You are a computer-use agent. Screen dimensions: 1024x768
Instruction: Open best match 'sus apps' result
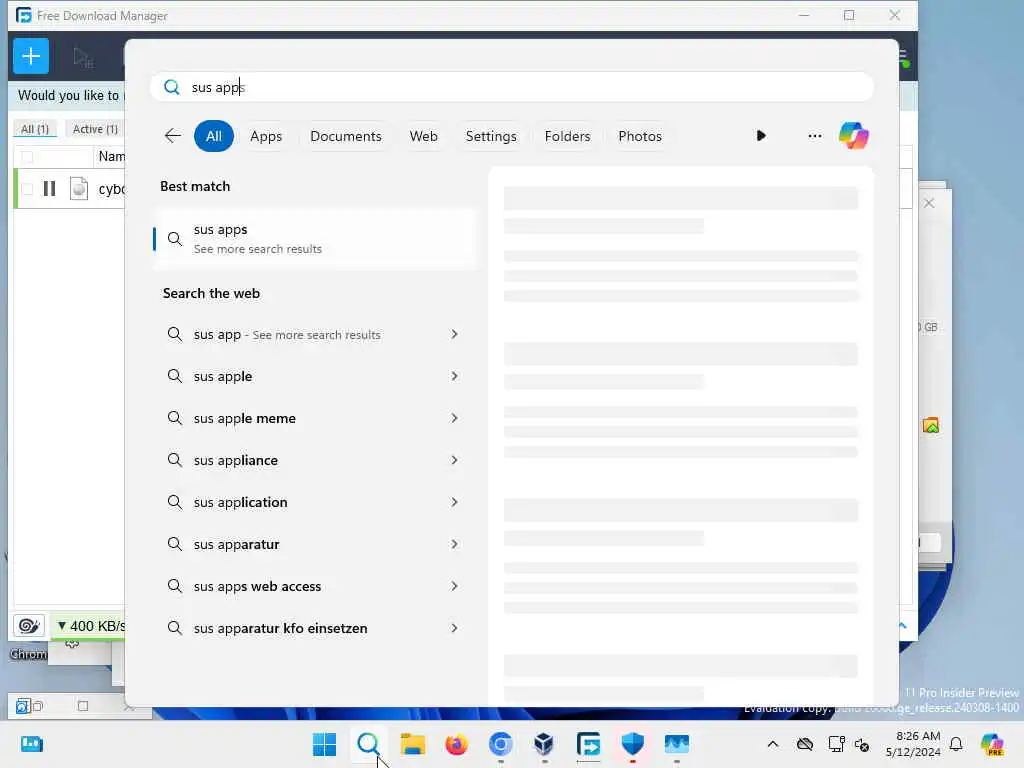[315, 239]
